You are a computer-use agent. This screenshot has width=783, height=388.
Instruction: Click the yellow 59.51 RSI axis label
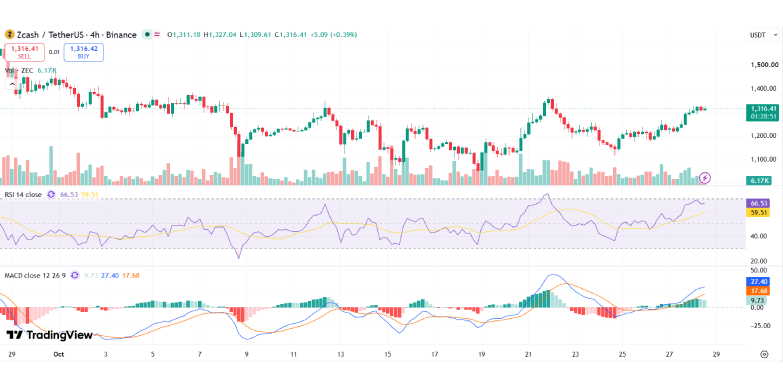tap(757, 212)
